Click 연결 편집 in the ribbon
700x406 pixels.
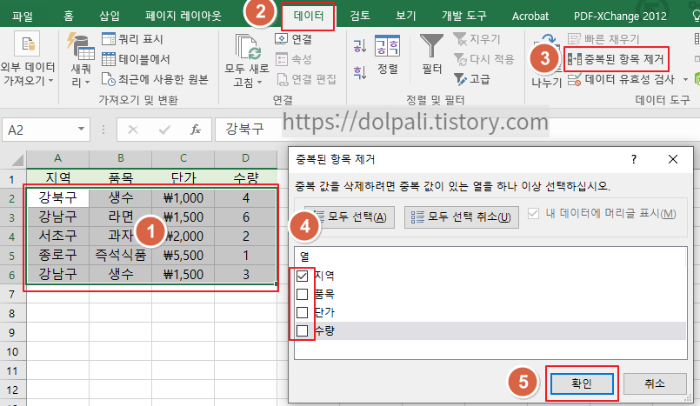coord(306,79)
